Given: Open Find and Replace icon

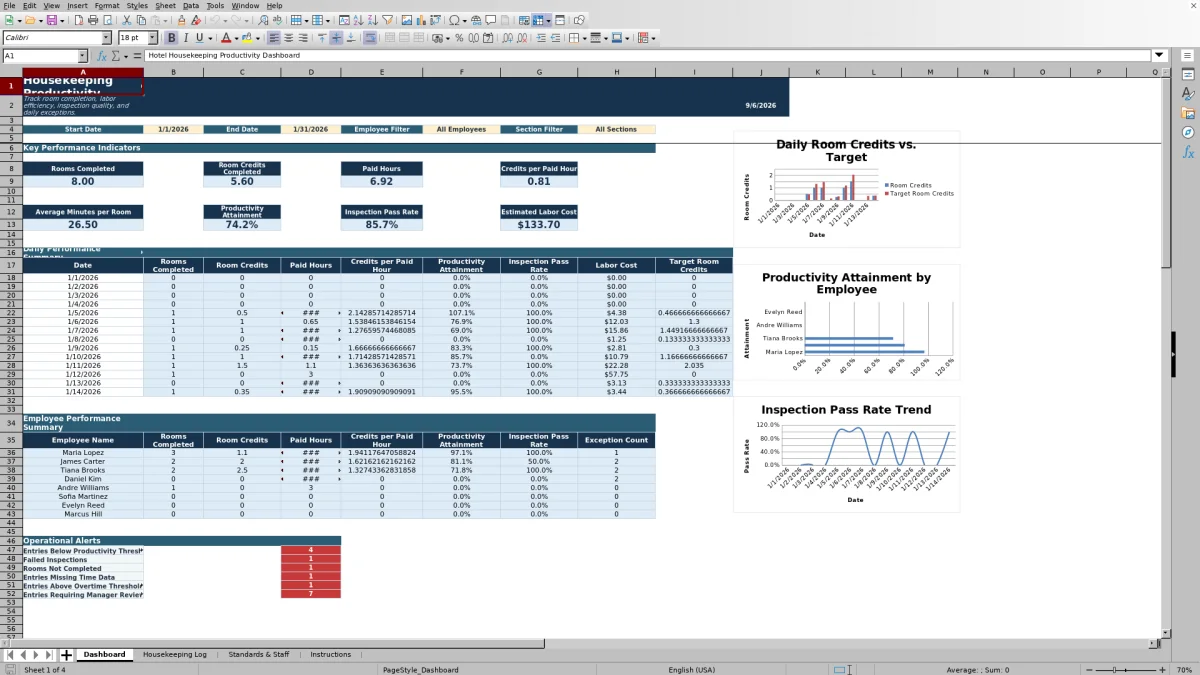Looking at the screenshot, I should click(263, 20).
